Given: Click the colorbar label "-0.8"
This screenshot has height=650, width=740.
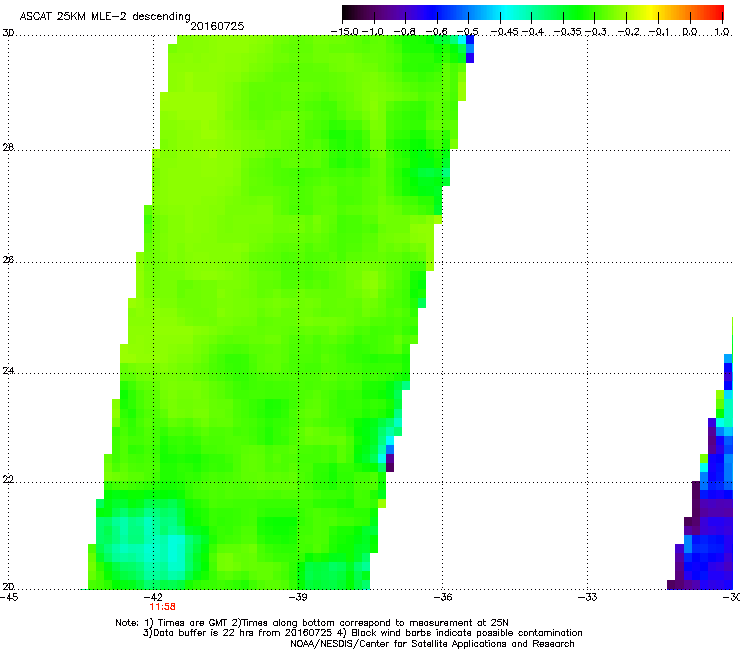Looking at the screenshot, I should (404, 32).
